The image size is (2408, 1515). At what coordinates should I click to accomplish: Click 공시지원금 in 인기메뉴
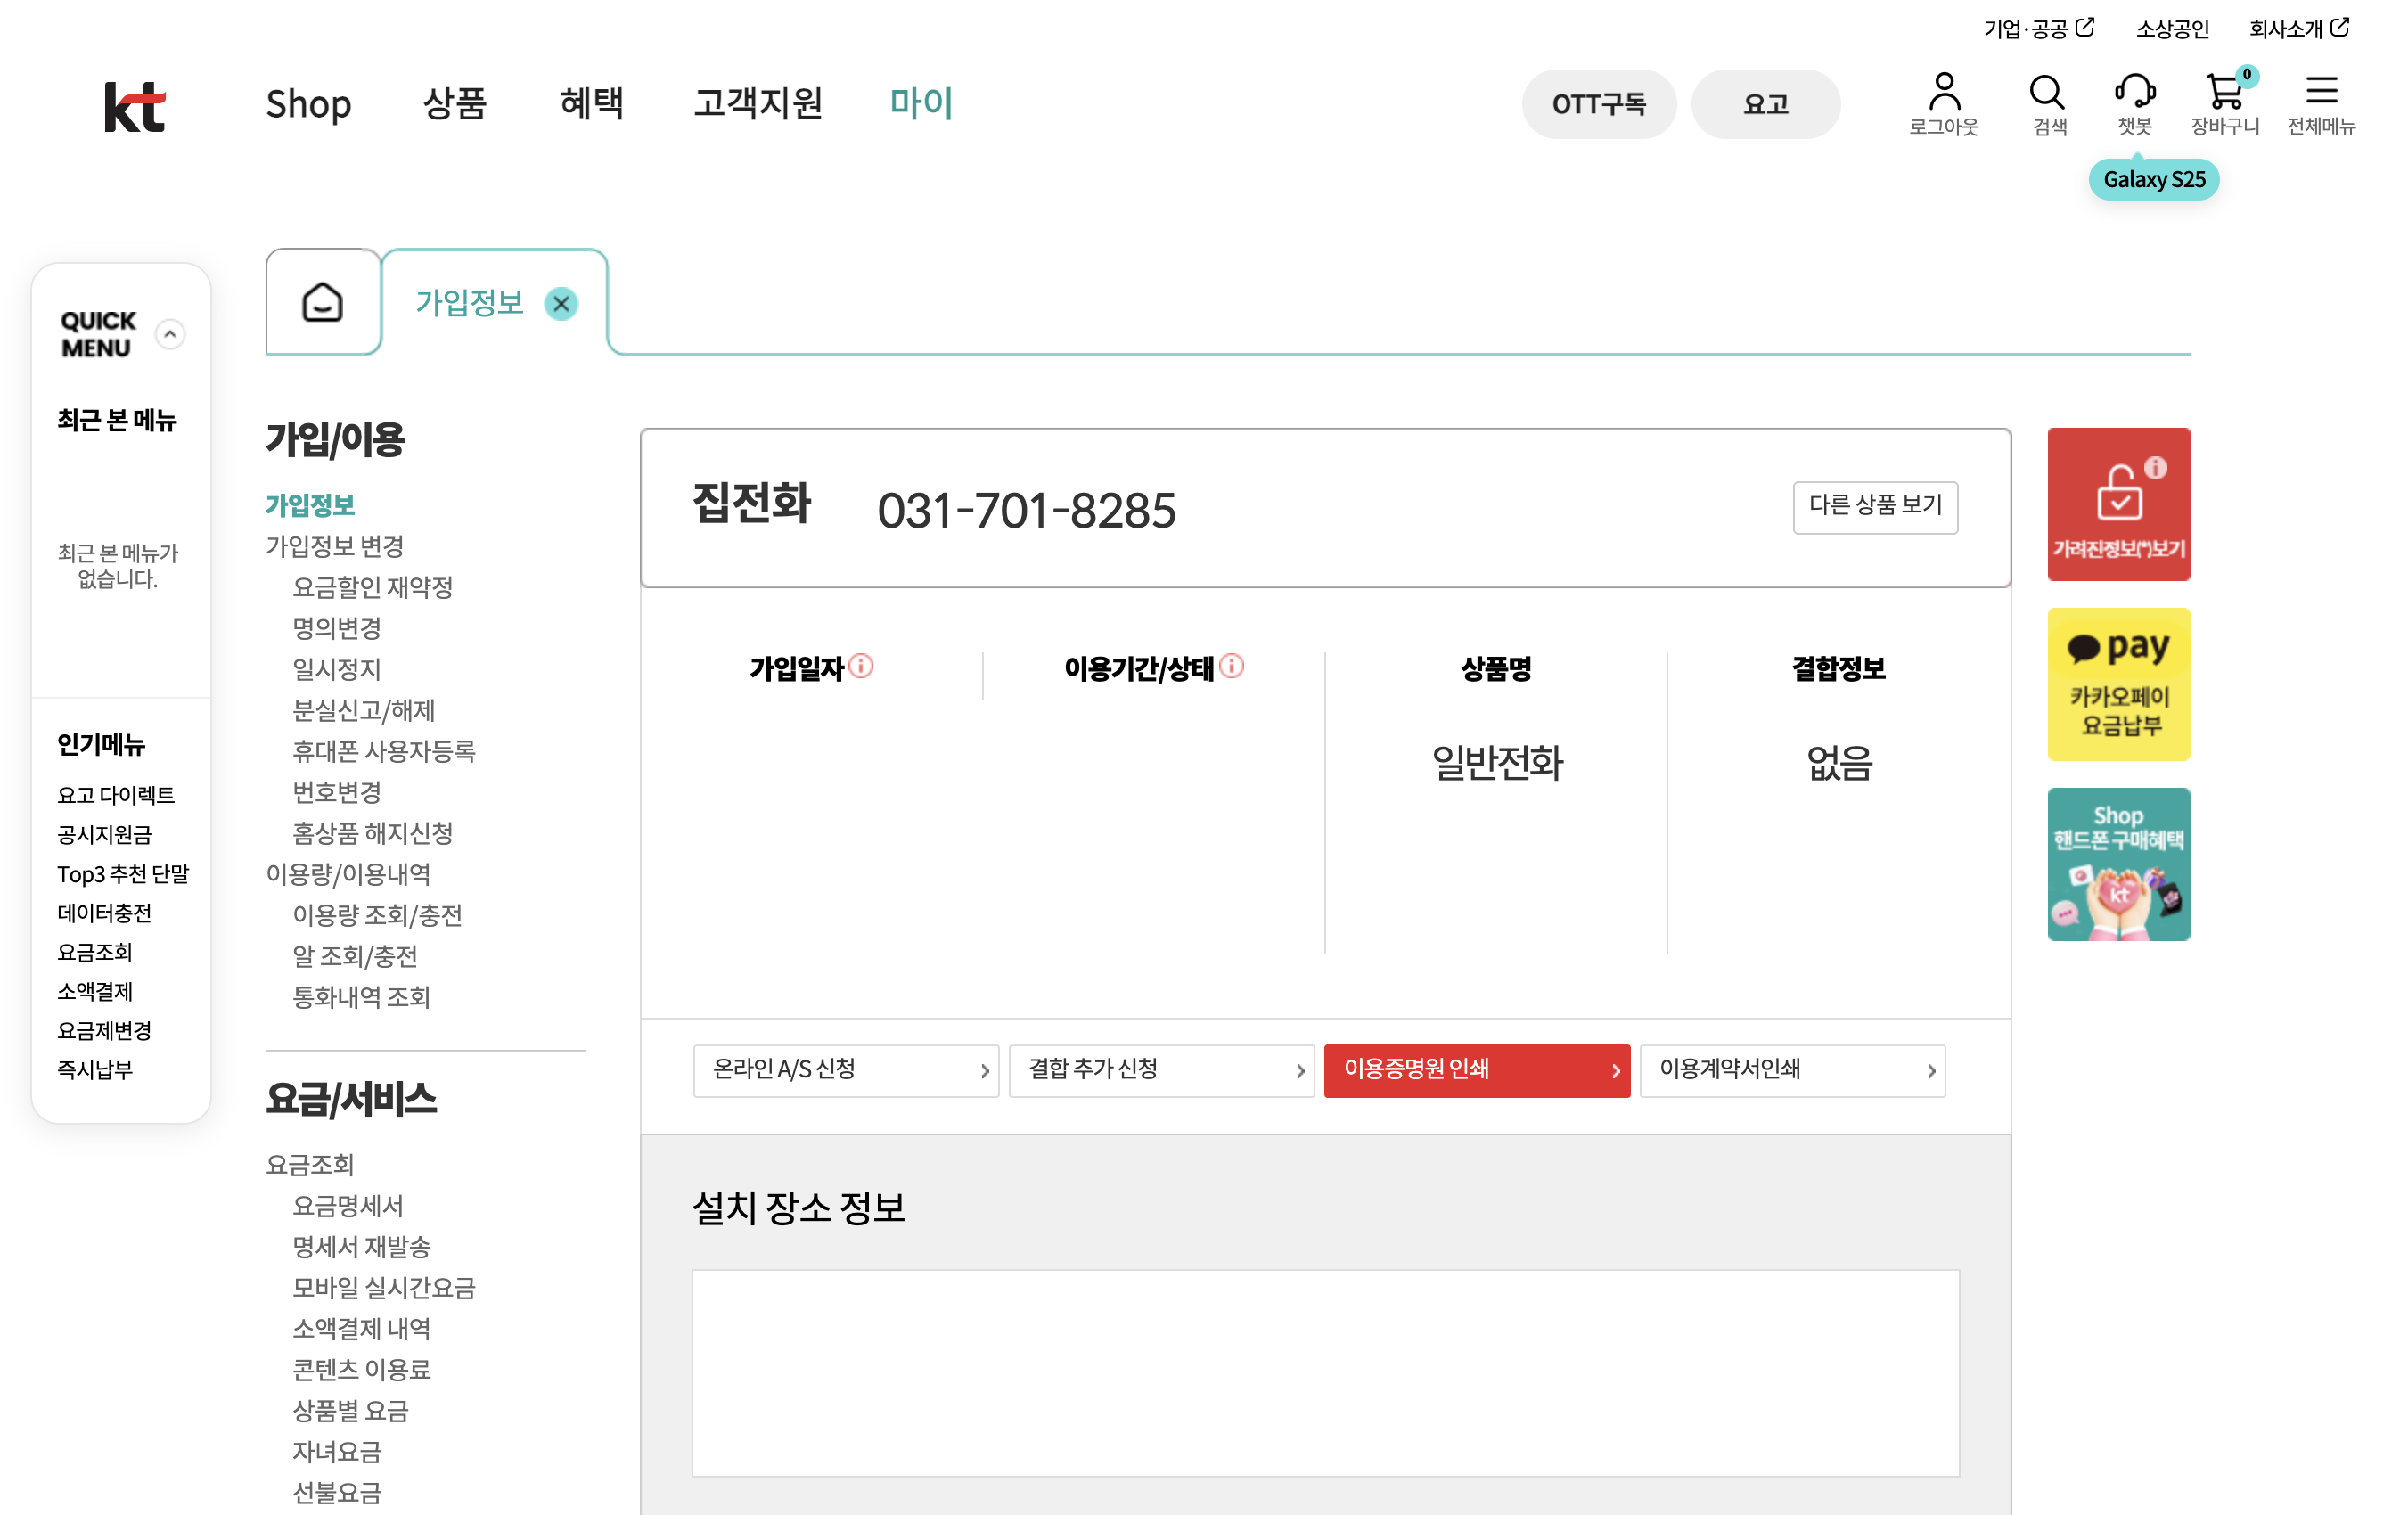[104, 835]
